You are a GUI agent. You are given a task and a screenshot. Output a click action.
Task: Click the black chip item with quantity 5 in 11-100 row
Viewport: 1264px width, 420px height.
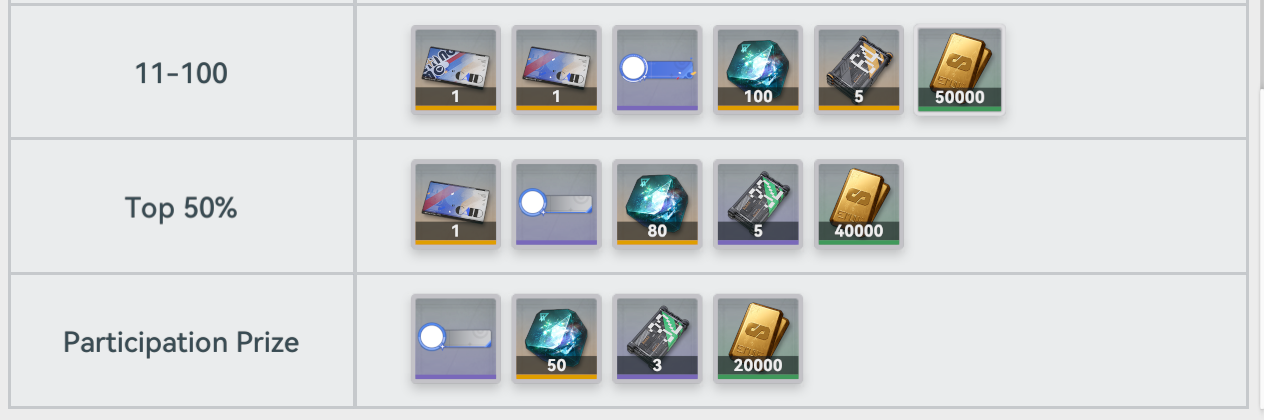[x=858, y=70]
